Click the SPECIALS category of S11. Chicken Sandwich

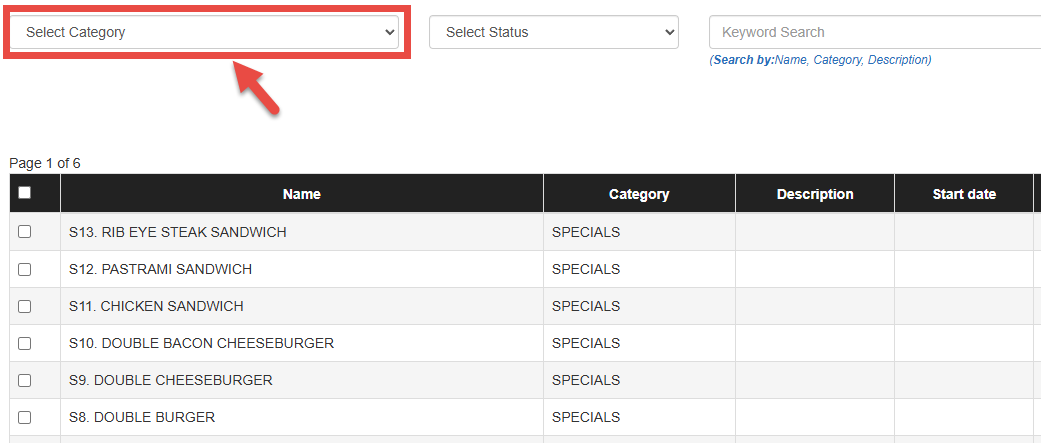coord(586,306)
